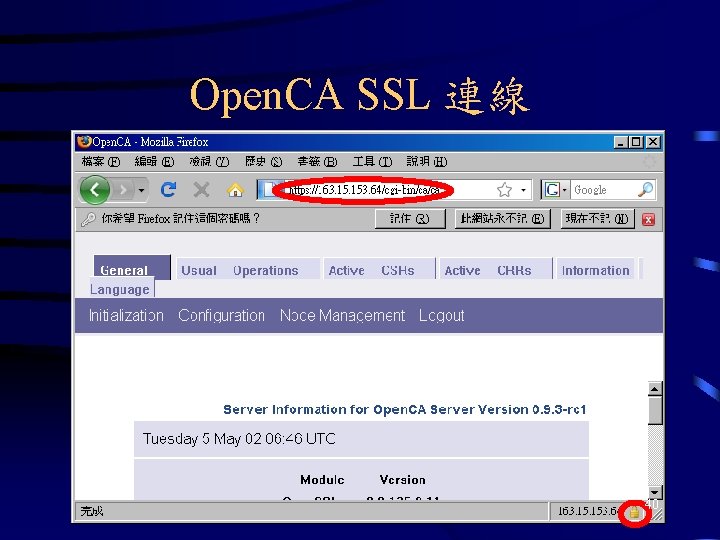Click the Firefox logo in title bar

(x=84, y=141)
